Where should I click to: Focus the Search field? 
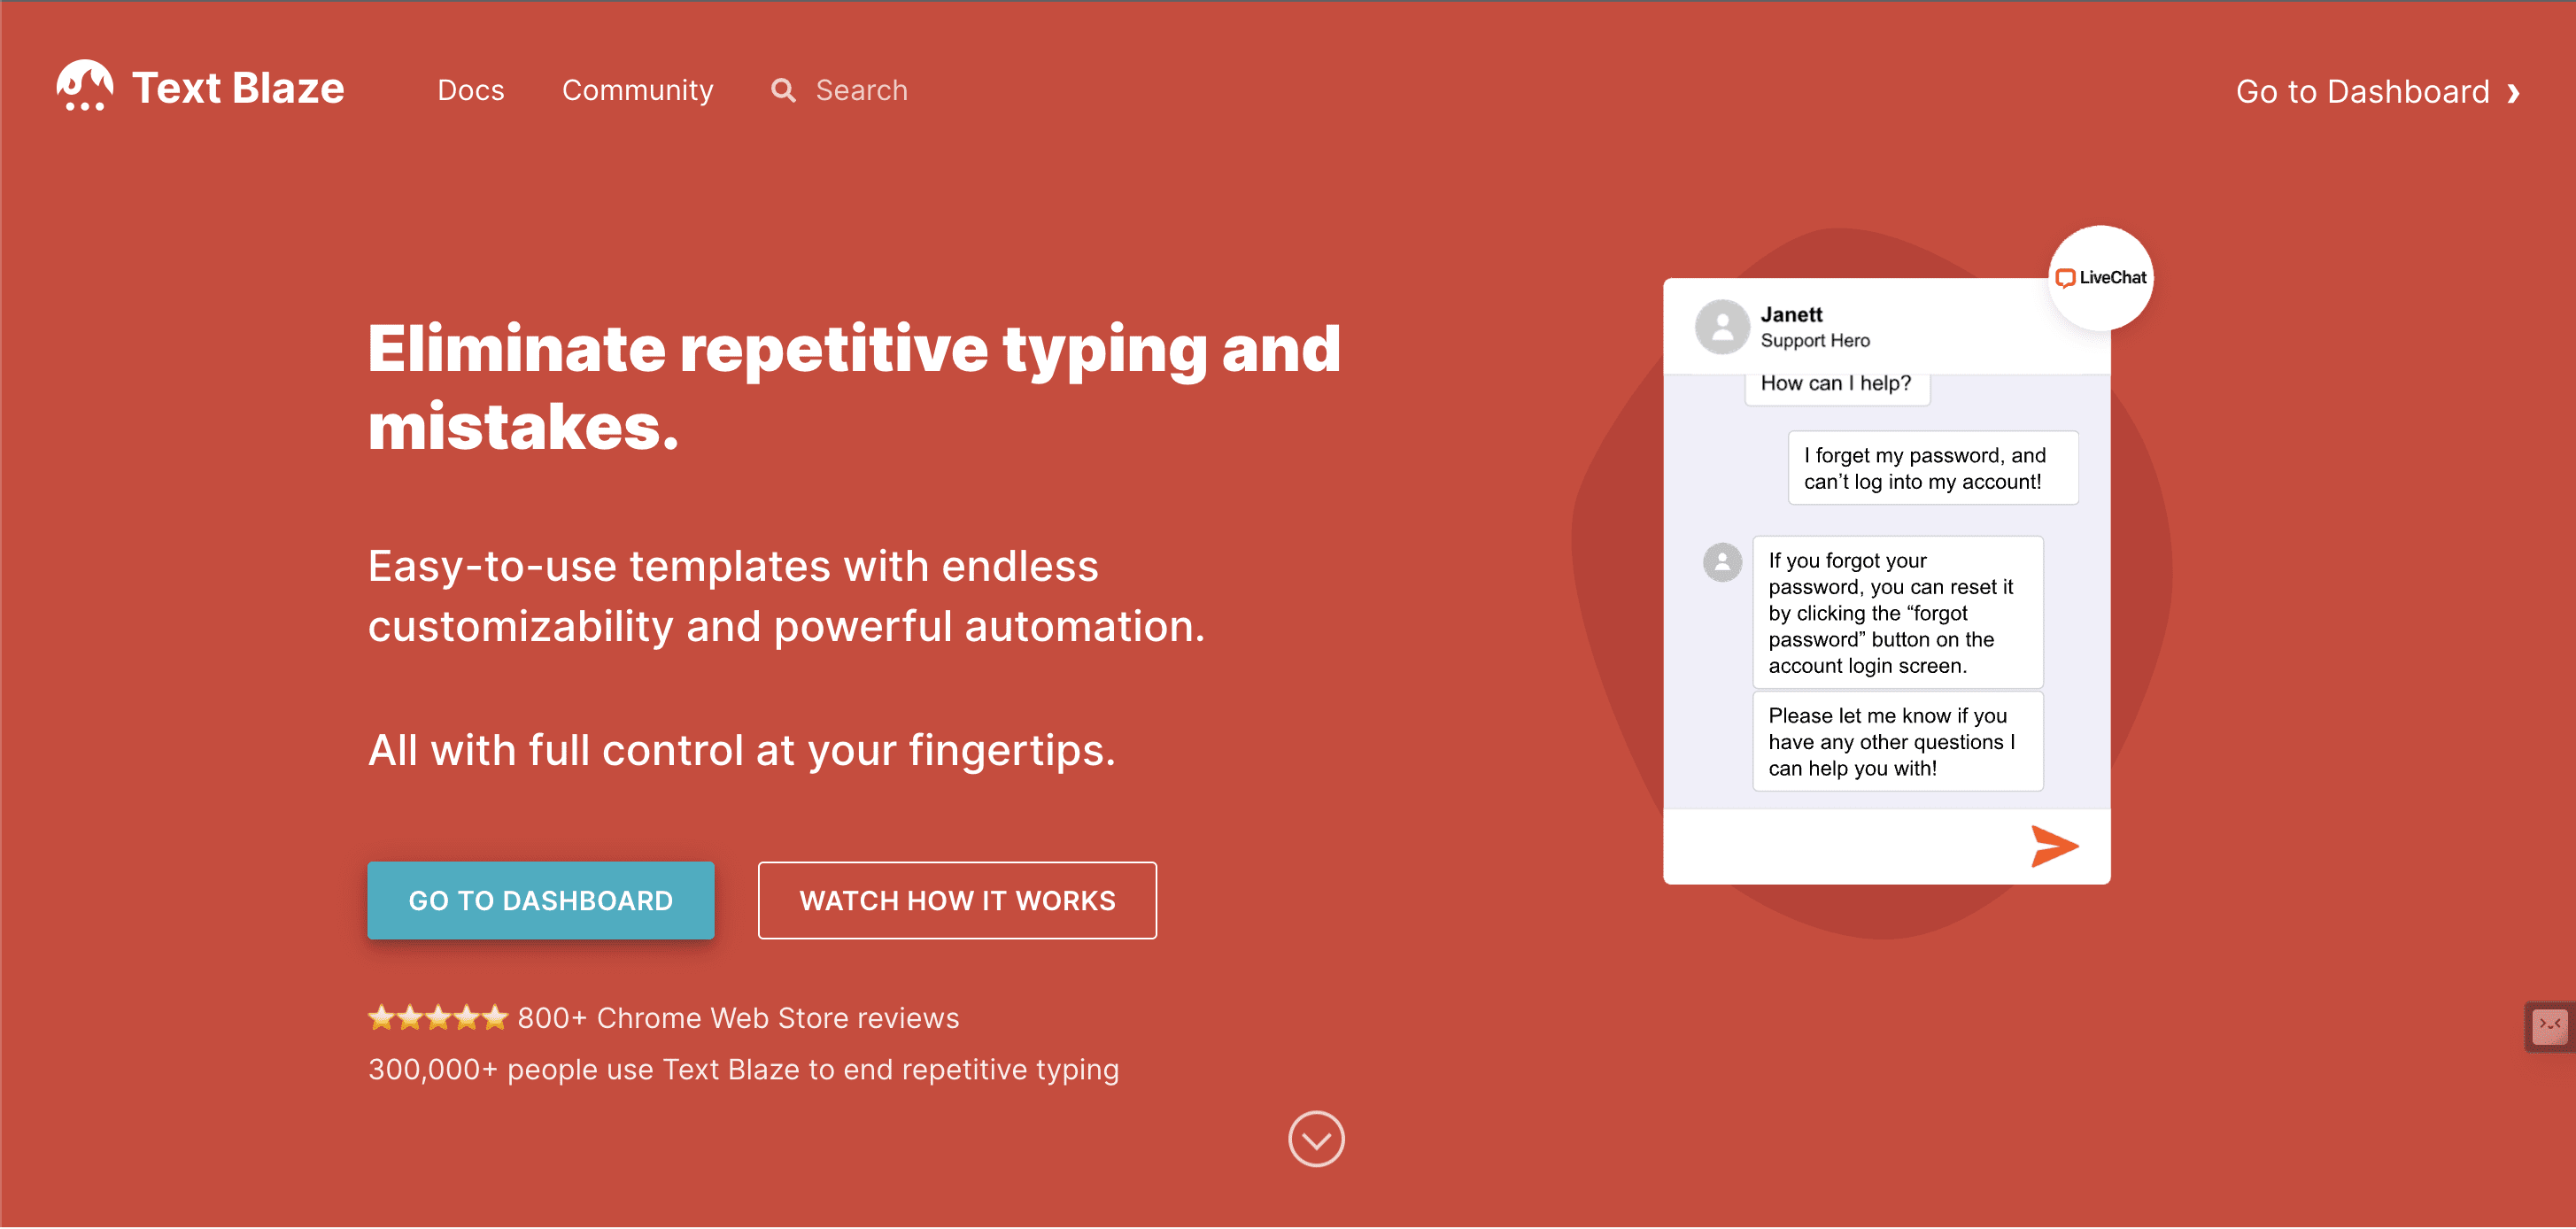(861, 90)
